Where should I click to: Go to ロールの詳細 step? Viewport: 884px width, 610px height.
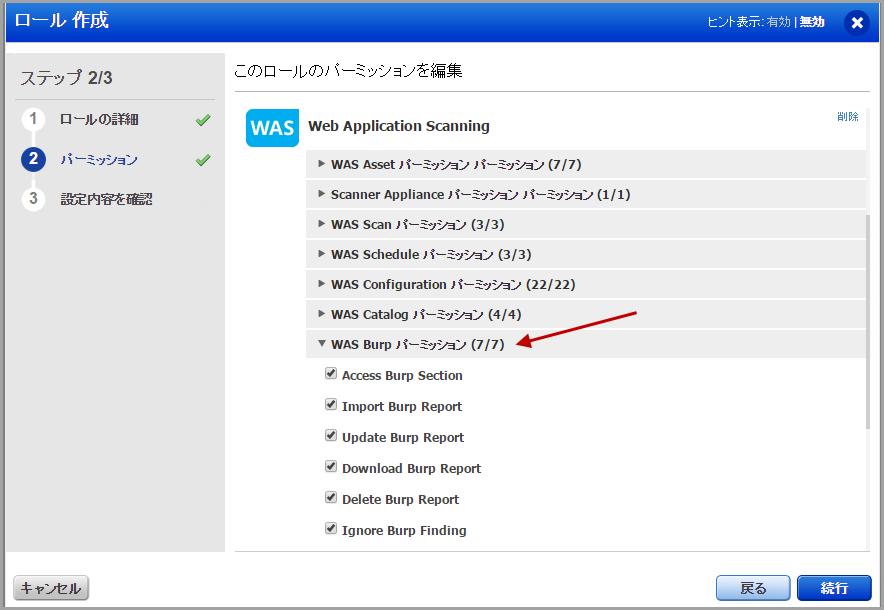coord(99,120)
